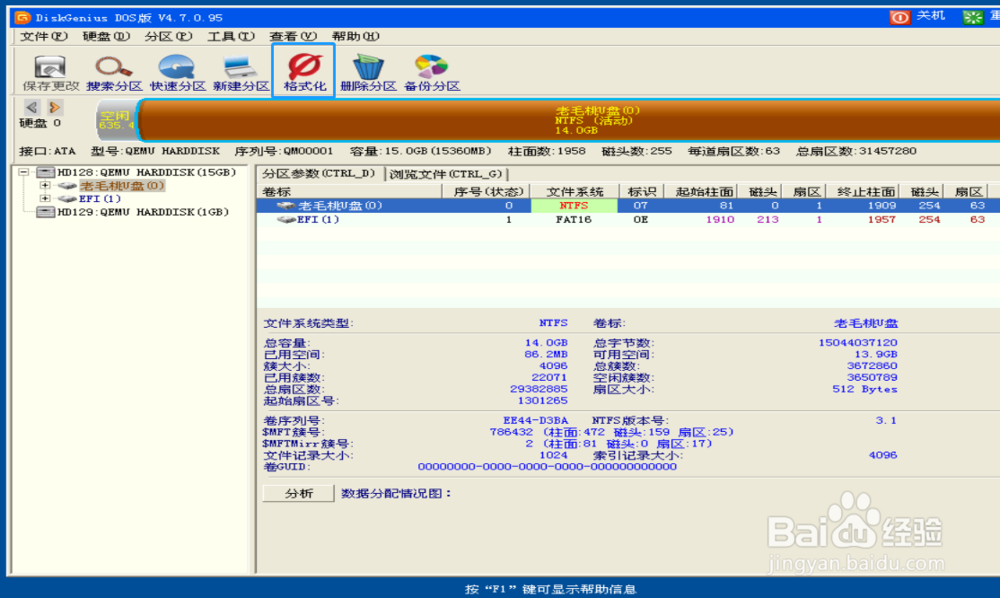Click the 保存更改 save changes icon
Image resolution: width=1000 pixels, height=598 pixels.
coord(50,68)
